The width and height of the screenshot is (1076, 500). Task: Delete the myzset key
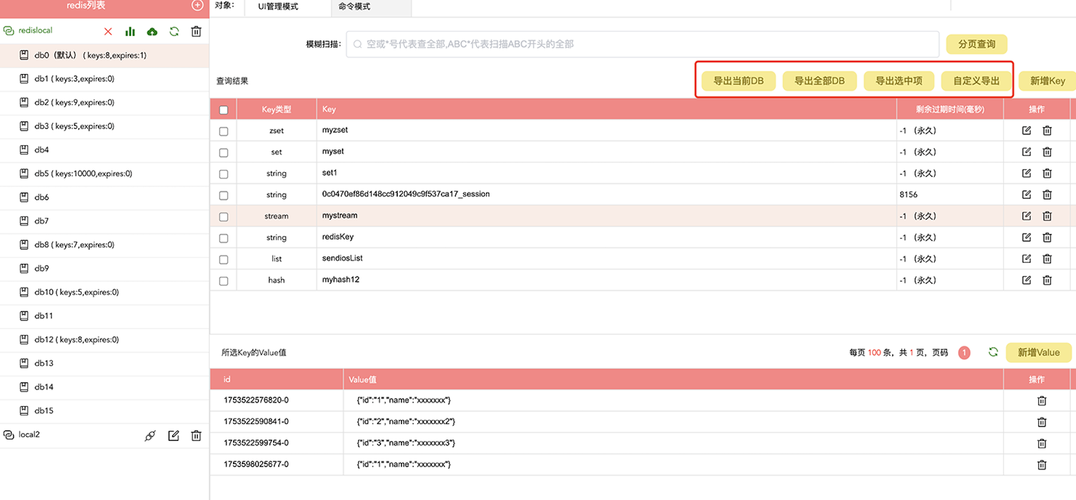(x=1047, y=130)
